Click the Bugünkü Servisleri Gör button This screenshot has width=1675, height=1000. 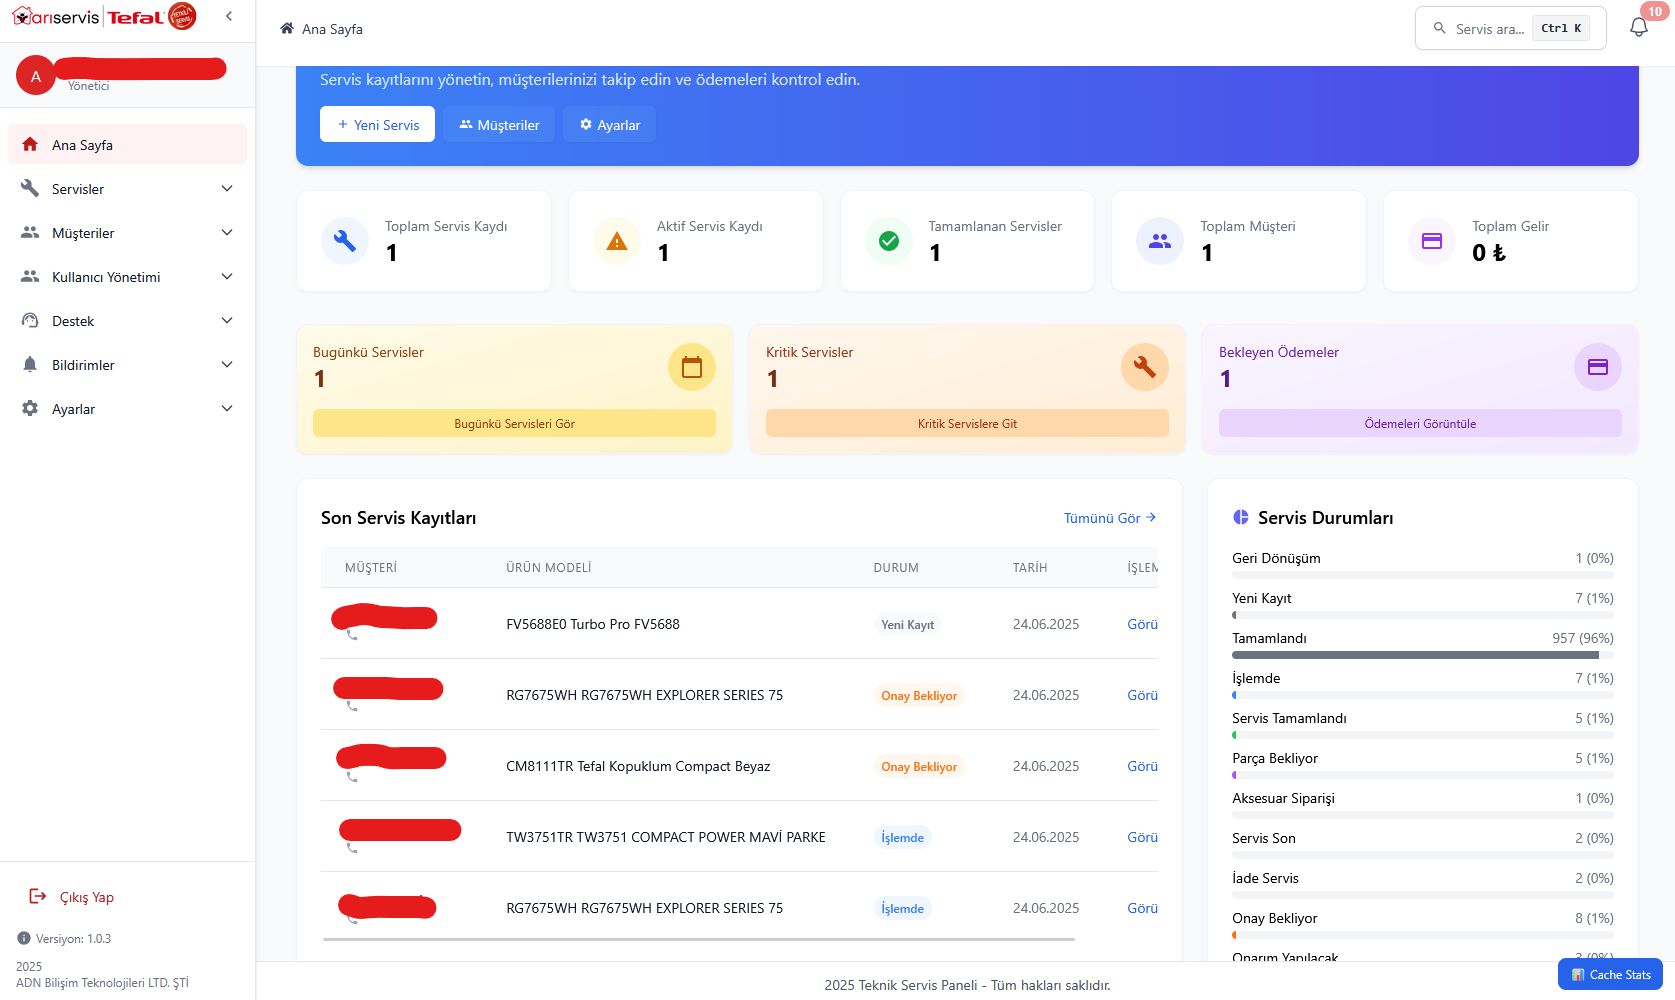tap(514, 423)
